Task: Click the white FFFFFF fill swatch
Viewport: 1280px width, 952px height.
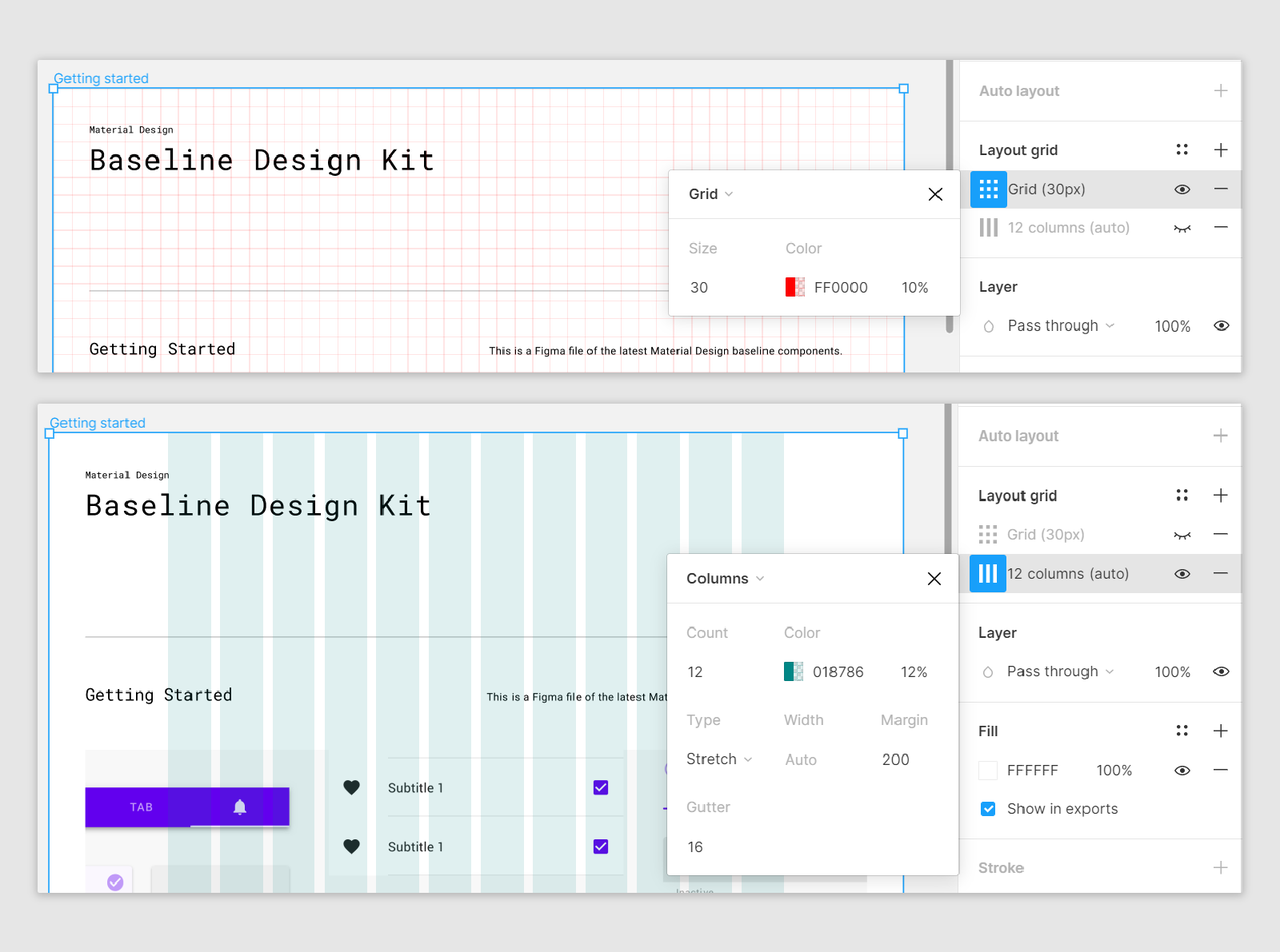Action: 988,770
